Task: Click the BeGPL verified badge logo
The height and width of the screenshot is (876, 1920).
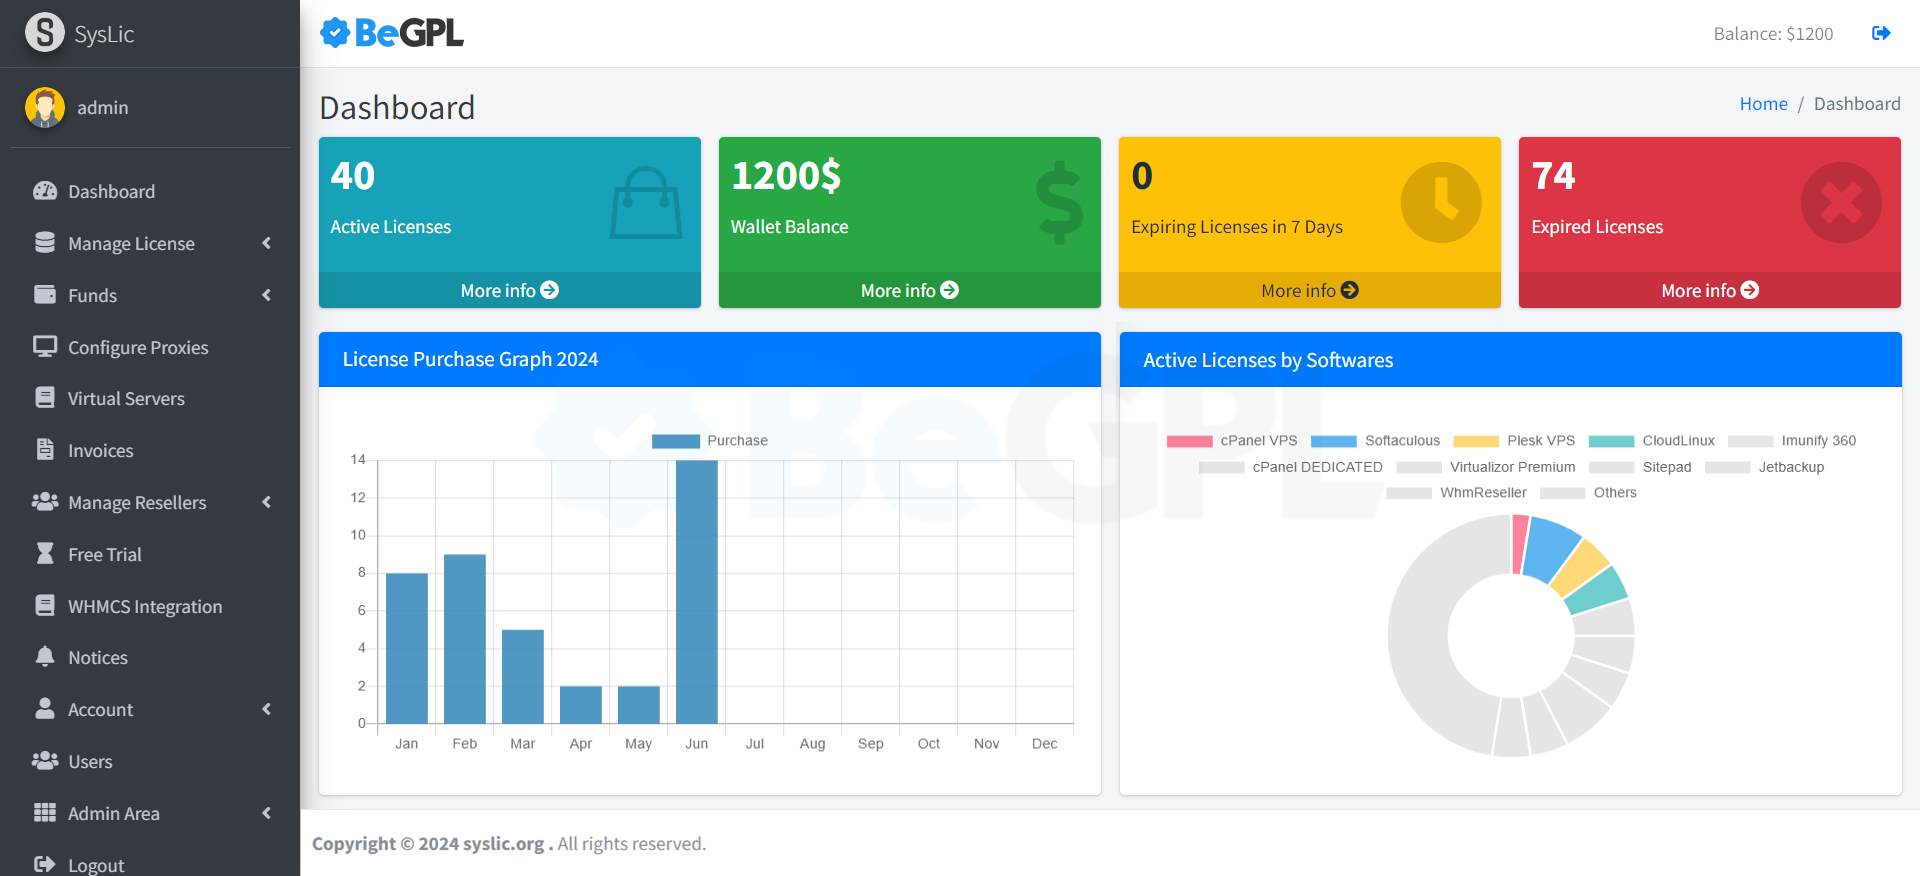Action: (335, 33)
